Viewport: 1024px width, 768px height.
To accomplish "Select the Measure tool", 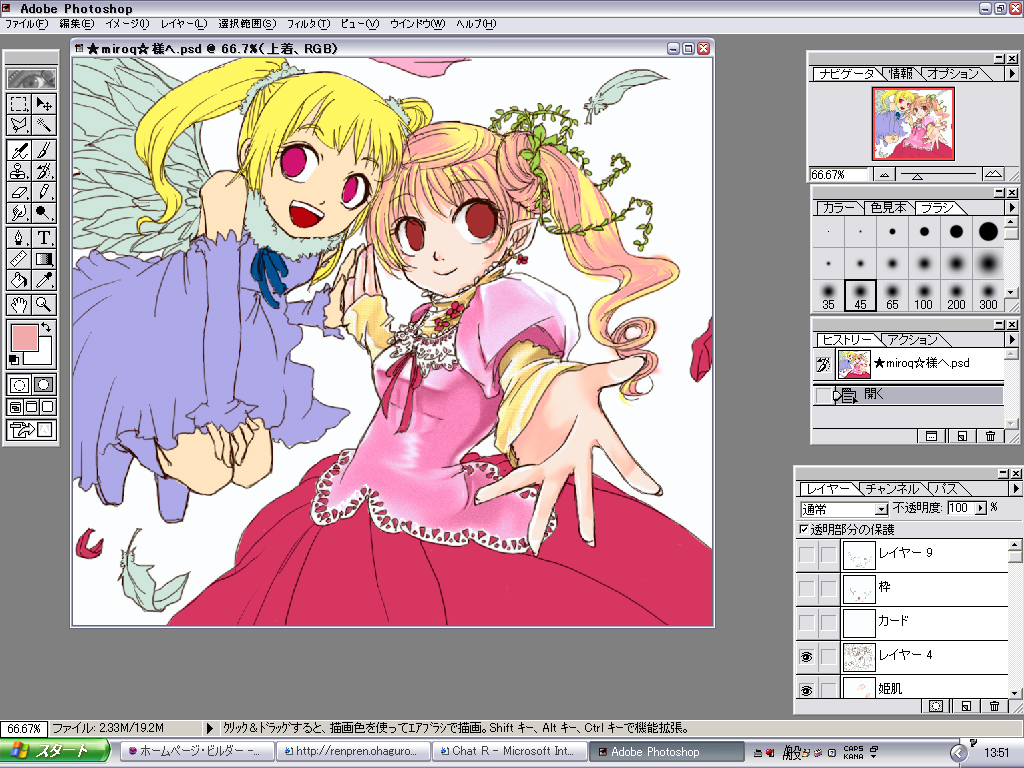I will [x=19, y=259].
